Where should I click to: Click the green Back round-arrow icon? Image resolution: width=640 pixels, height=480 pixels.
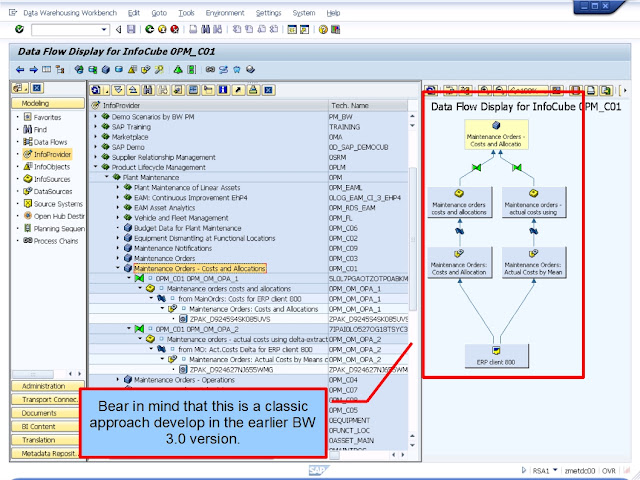click(x=150, y=29)
